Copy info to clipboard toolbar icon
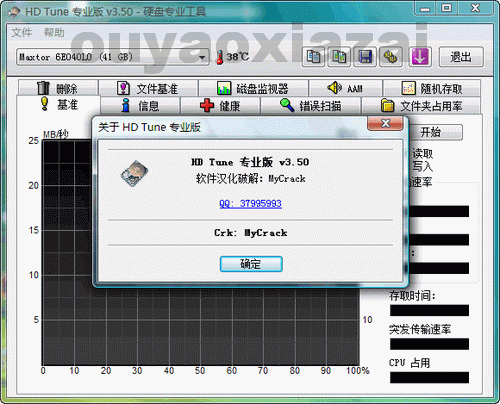The height and width of the screenshot is (404, 500). (x=313, y=57)
